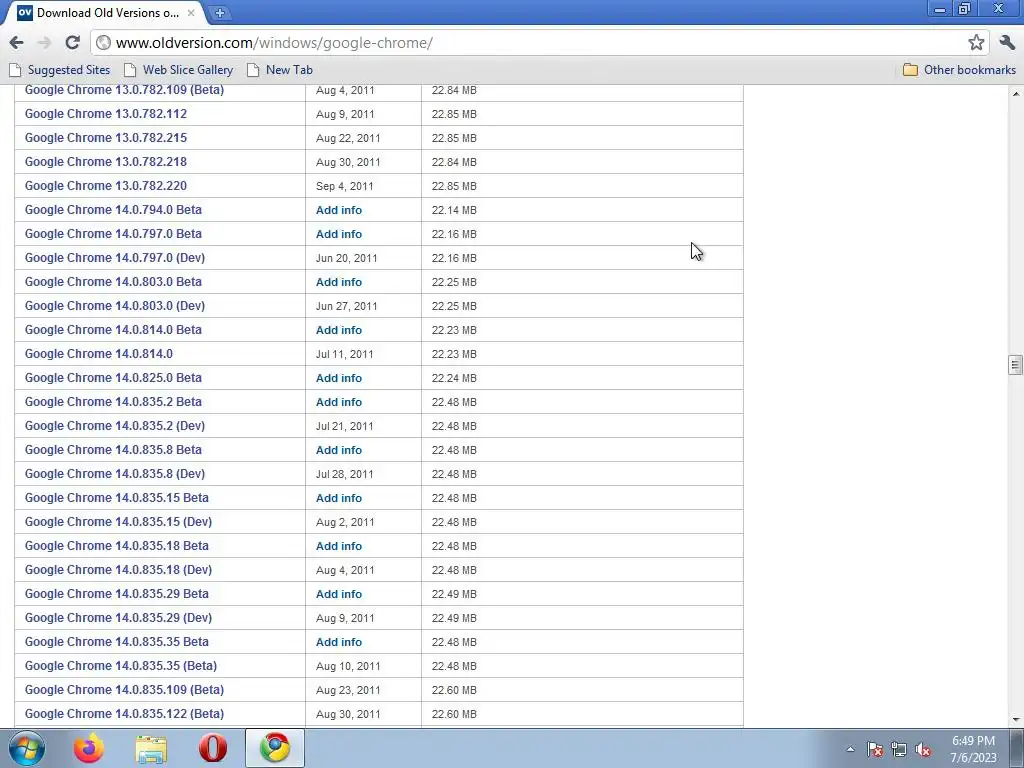This screenshot has width=1024, height=768.
Task: Click the Chrome taskbar icon
Action: 275,748
